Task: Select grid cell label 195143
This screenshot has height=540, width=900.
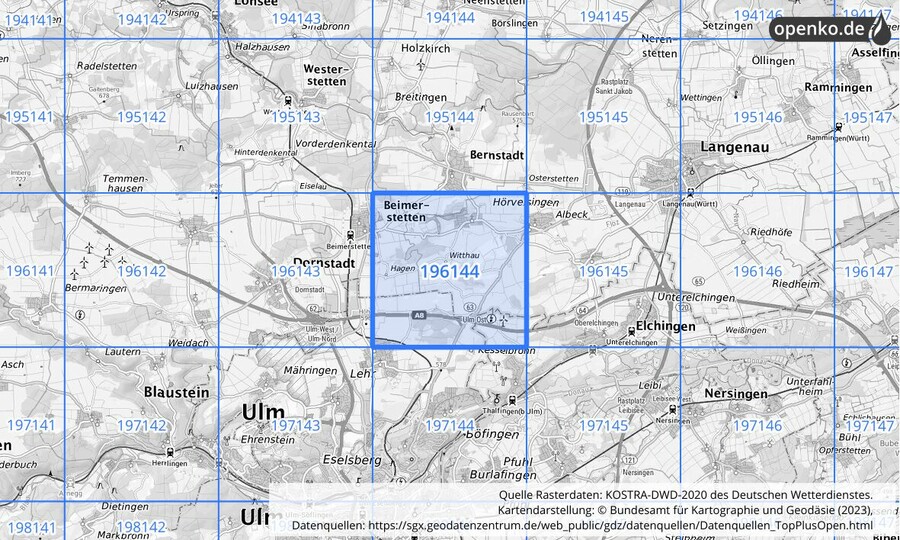Action: pos(296,117)
